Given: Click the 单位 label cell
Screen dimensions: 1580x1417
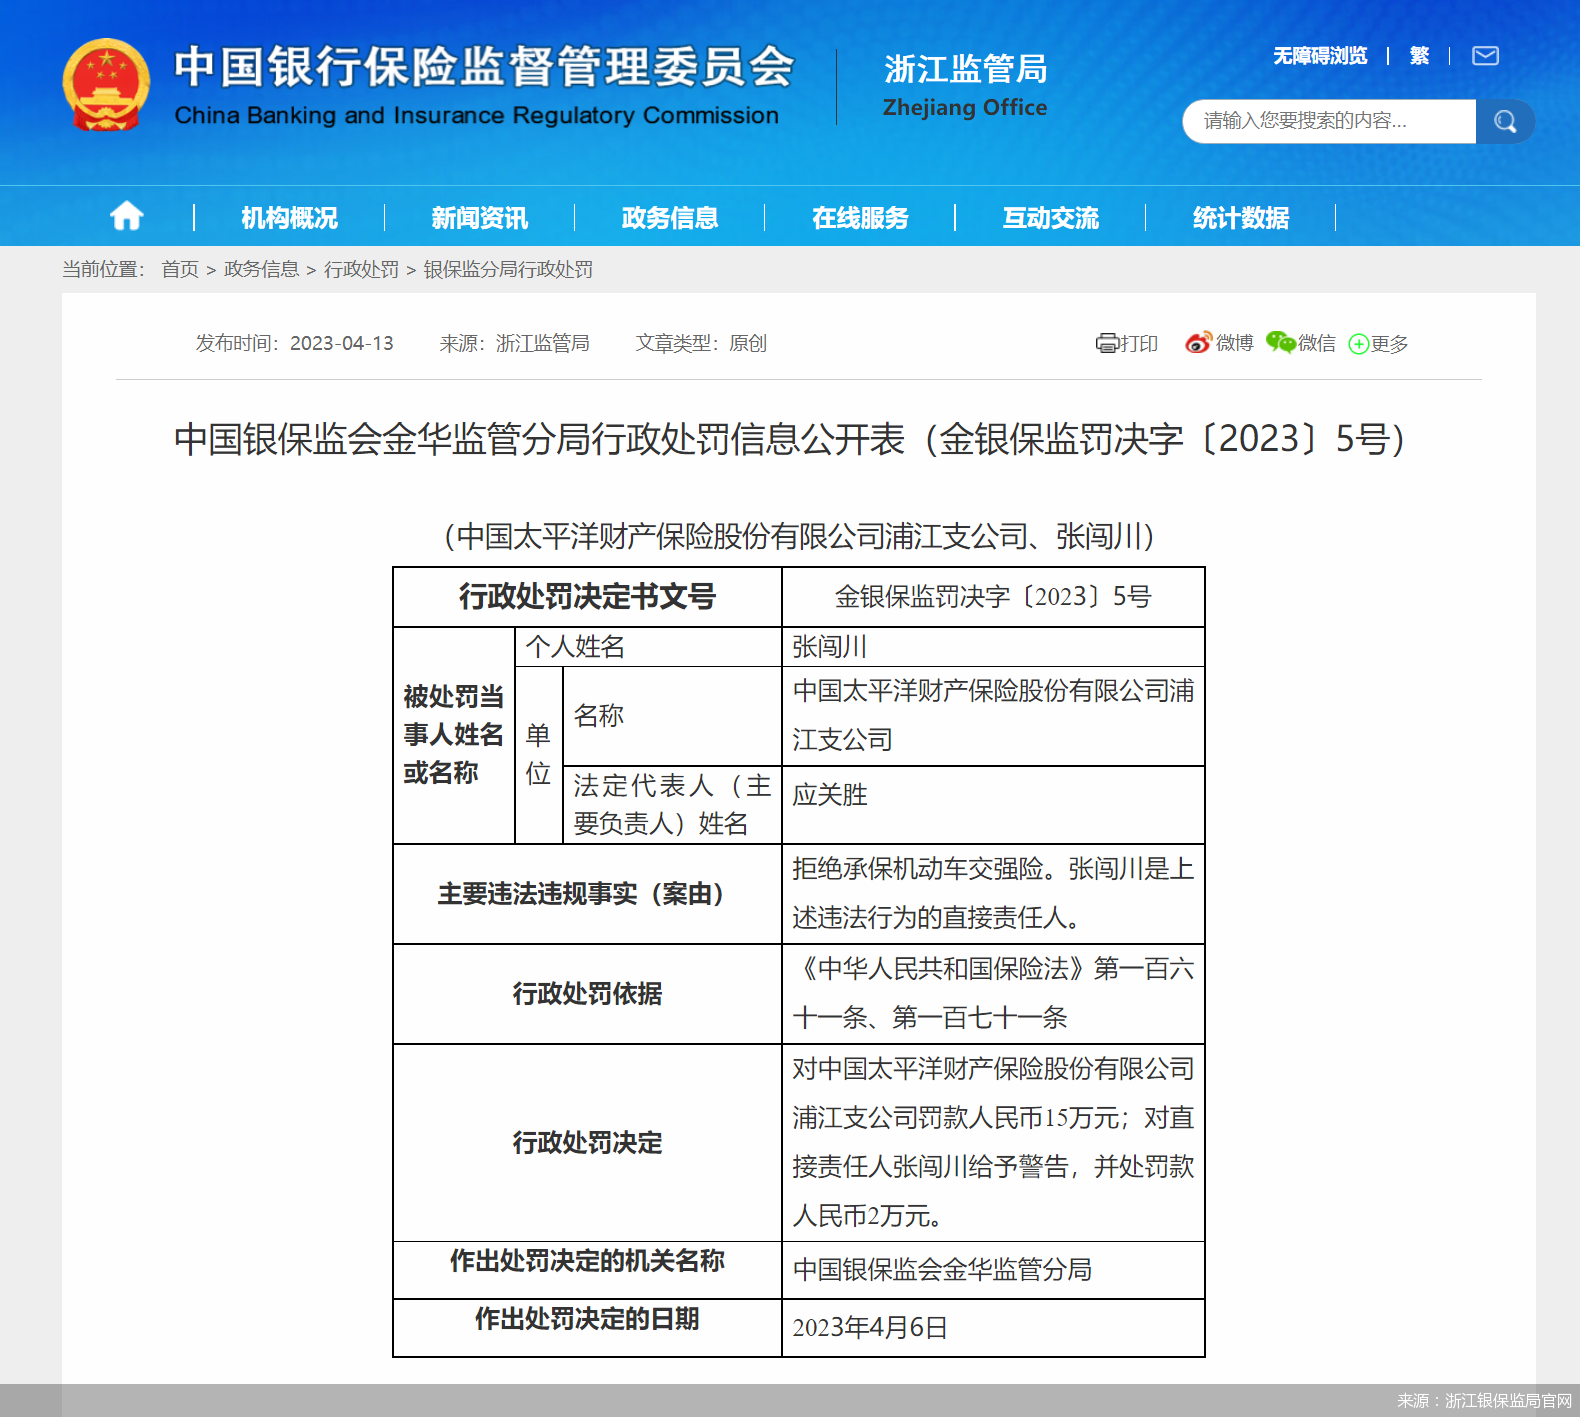Looking at the screenshot, I should 539,755.
